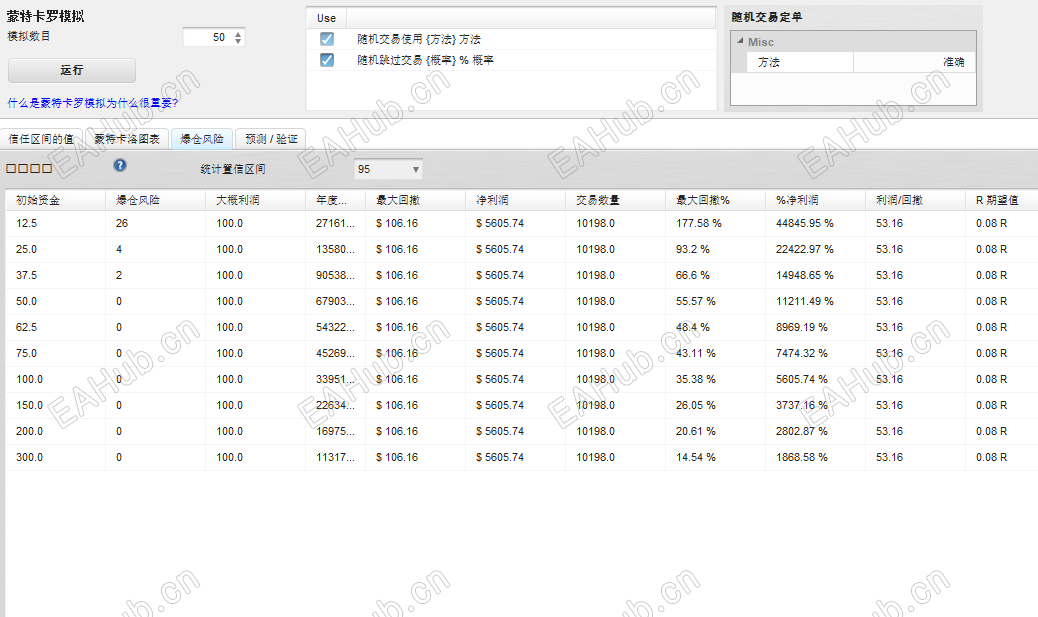Open the confidence interval dropdown showing 95
Viewport: 1038px width, 617px height.
coord(388,169)
